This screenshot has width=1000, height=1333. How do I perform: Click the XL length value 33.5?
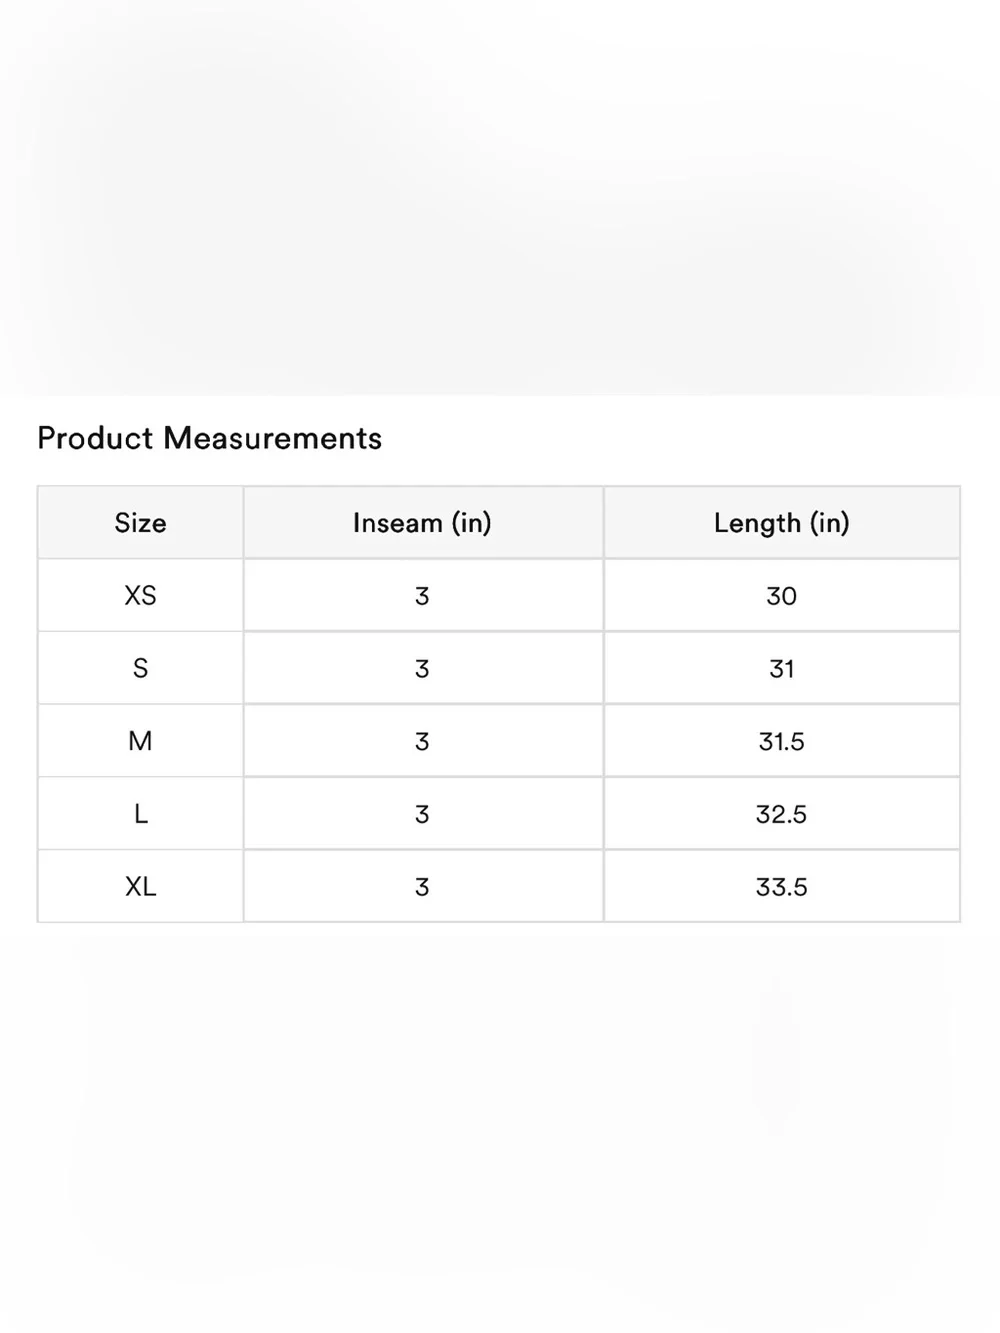click(x=782, y=886)
